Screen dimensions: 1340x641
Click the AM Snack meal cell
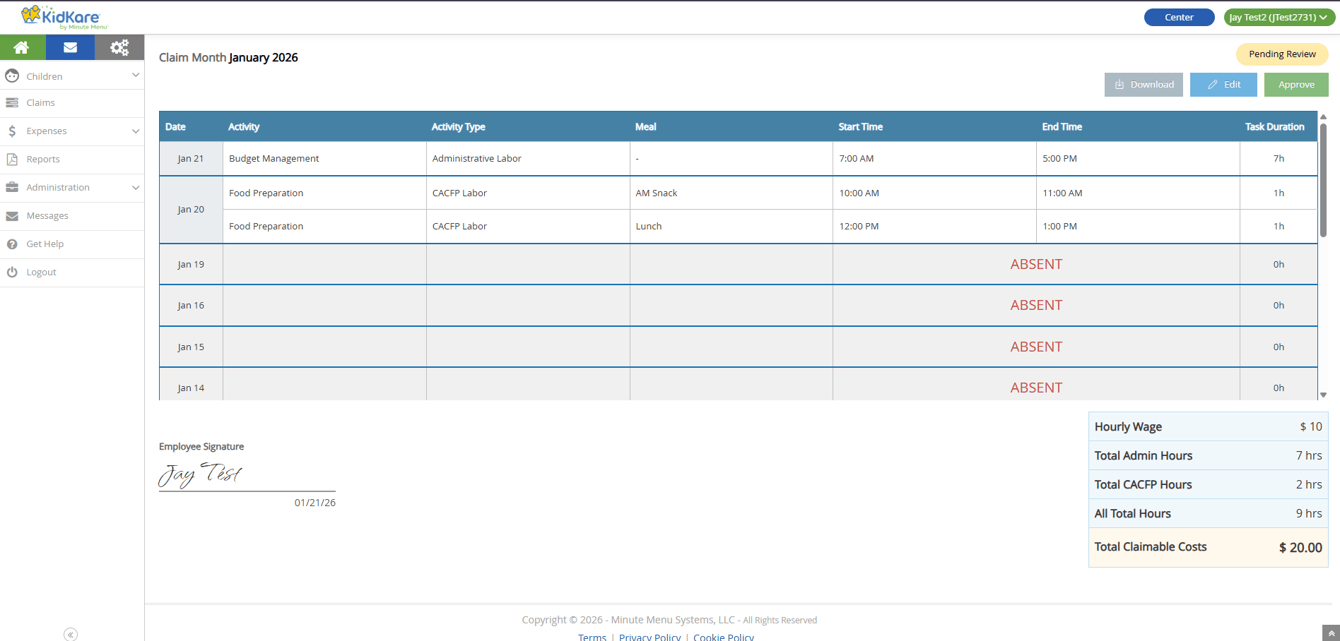coord(731,193)
